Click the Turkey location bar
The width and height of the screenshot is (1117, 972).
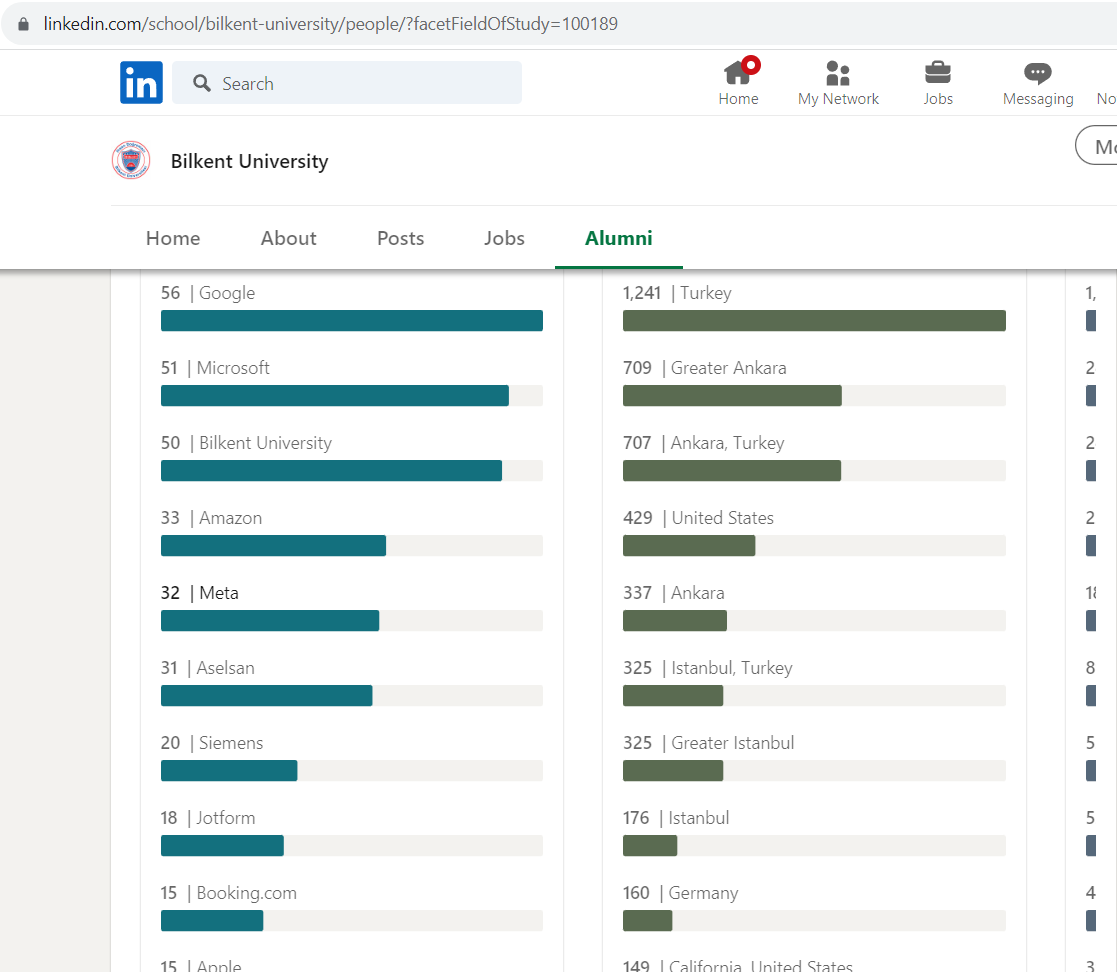tap(814, 321)
